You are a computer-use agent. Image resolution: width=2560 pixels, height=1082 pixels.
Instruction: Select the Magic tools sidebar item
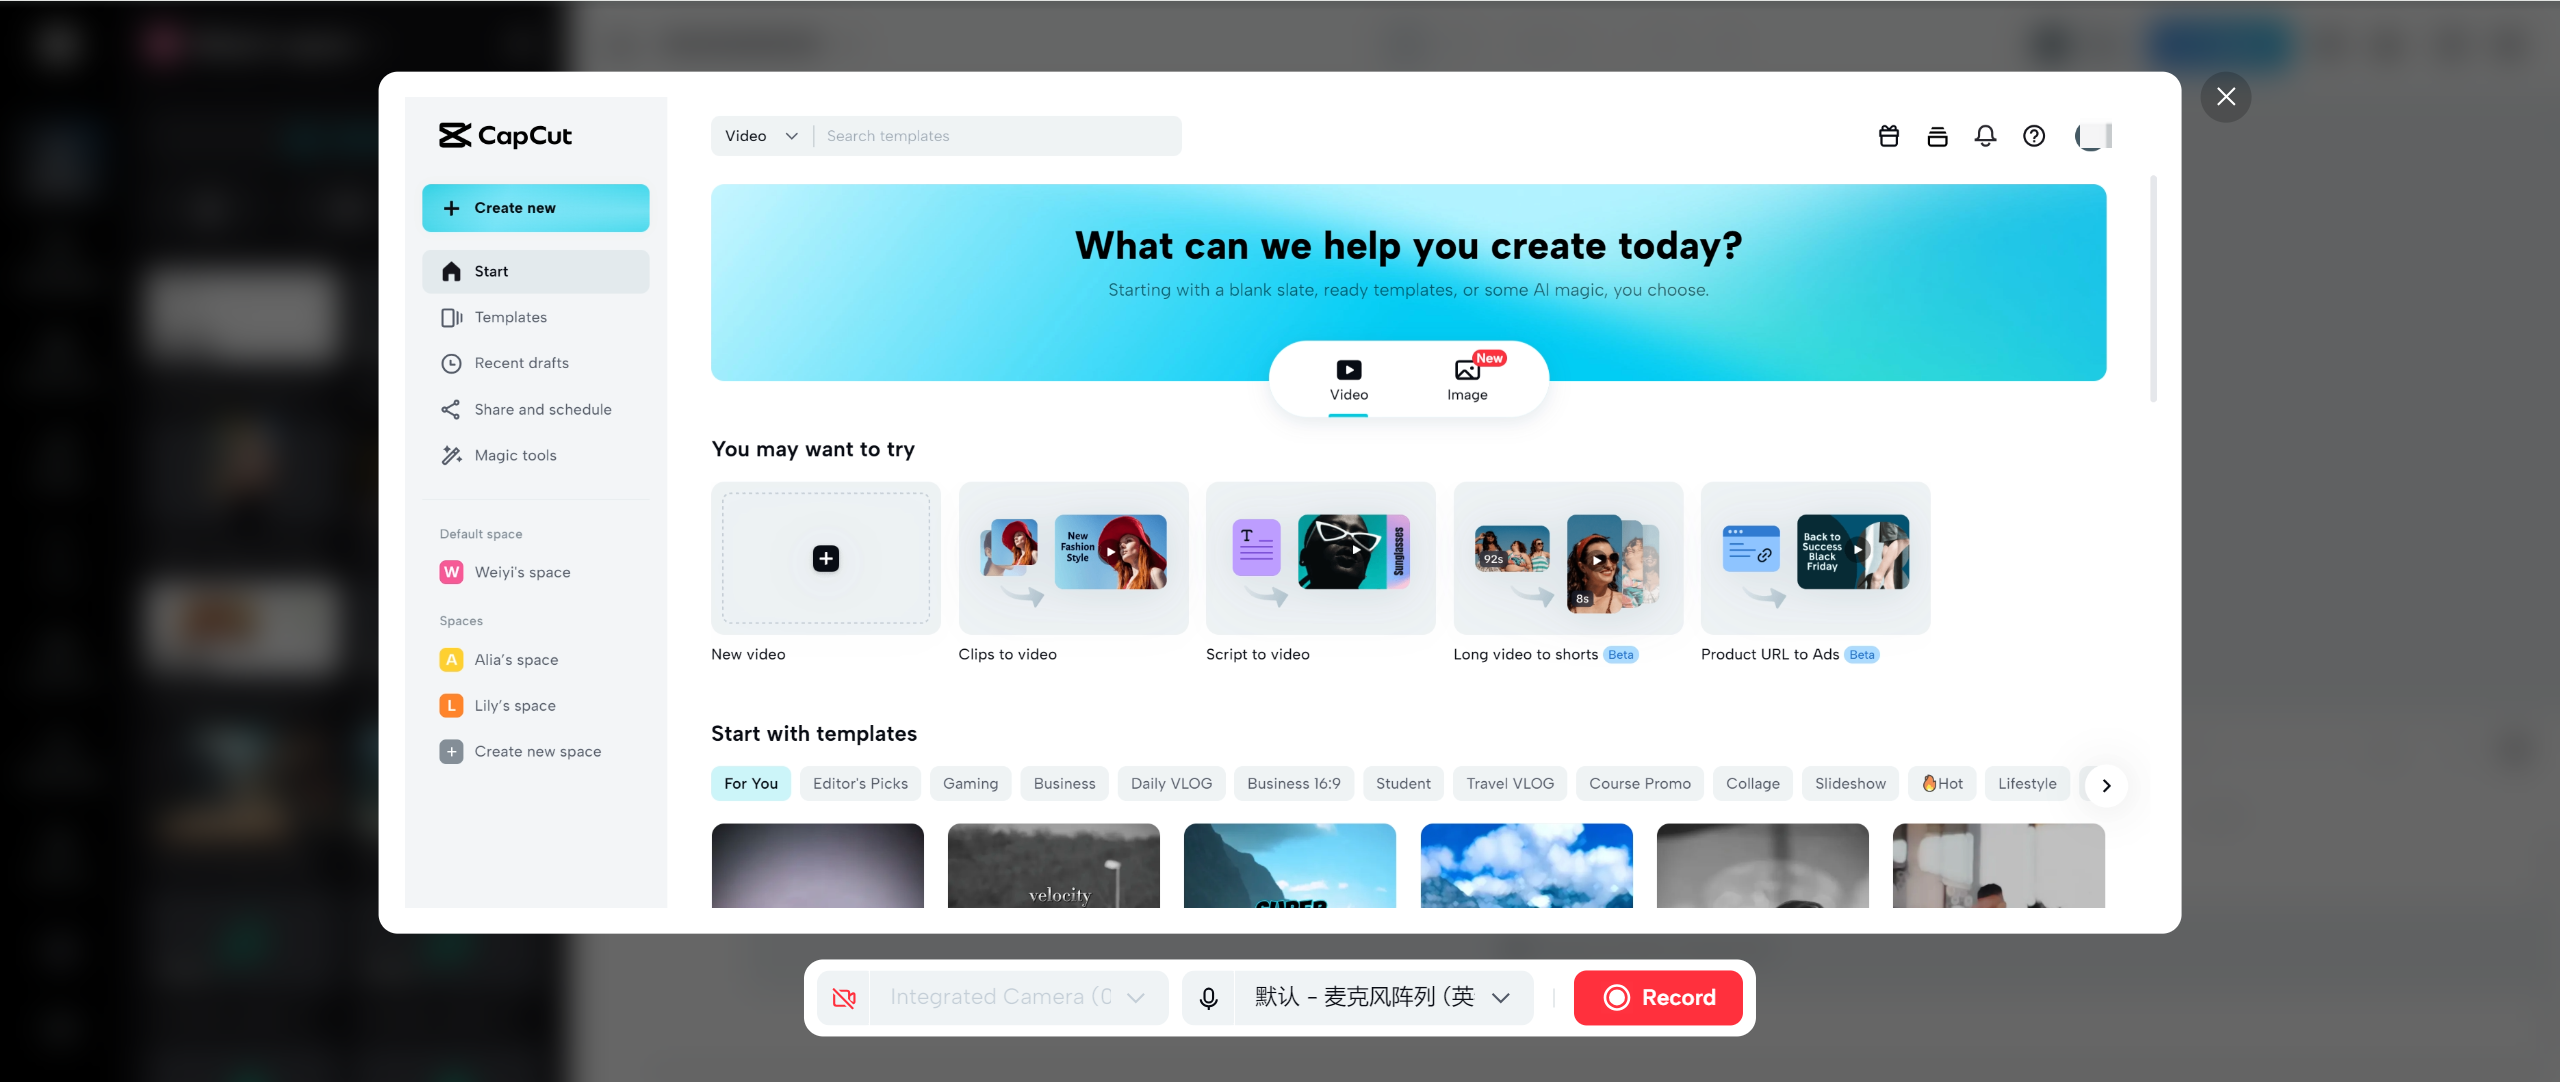pyautogui.click(x=515, y=455)
